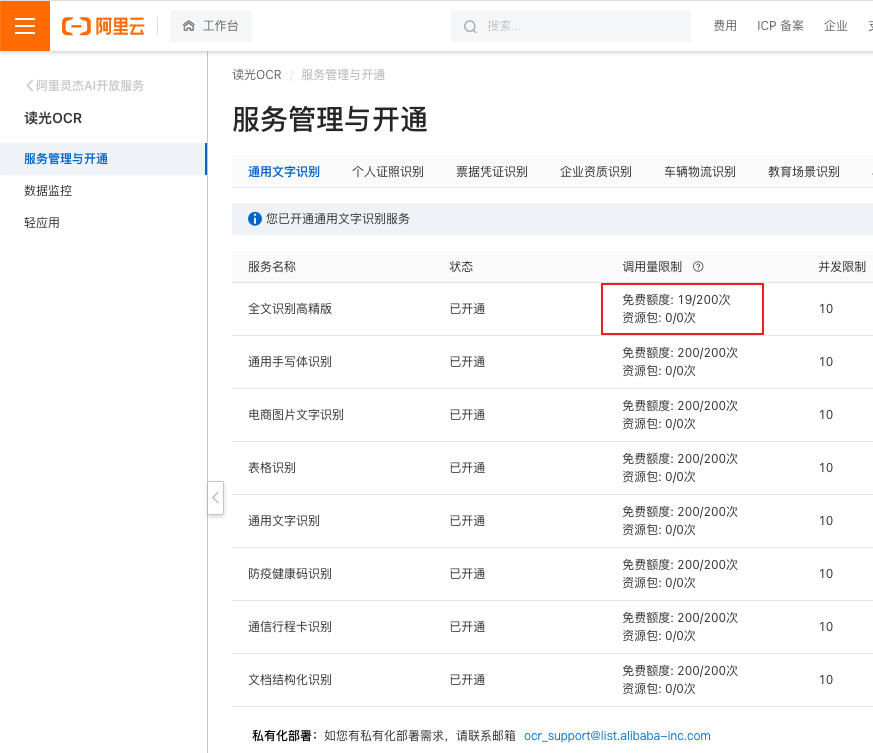873x753 pixels.
Task: Select 服务管理与开通 in the sidebar
Action: [103, 159]
